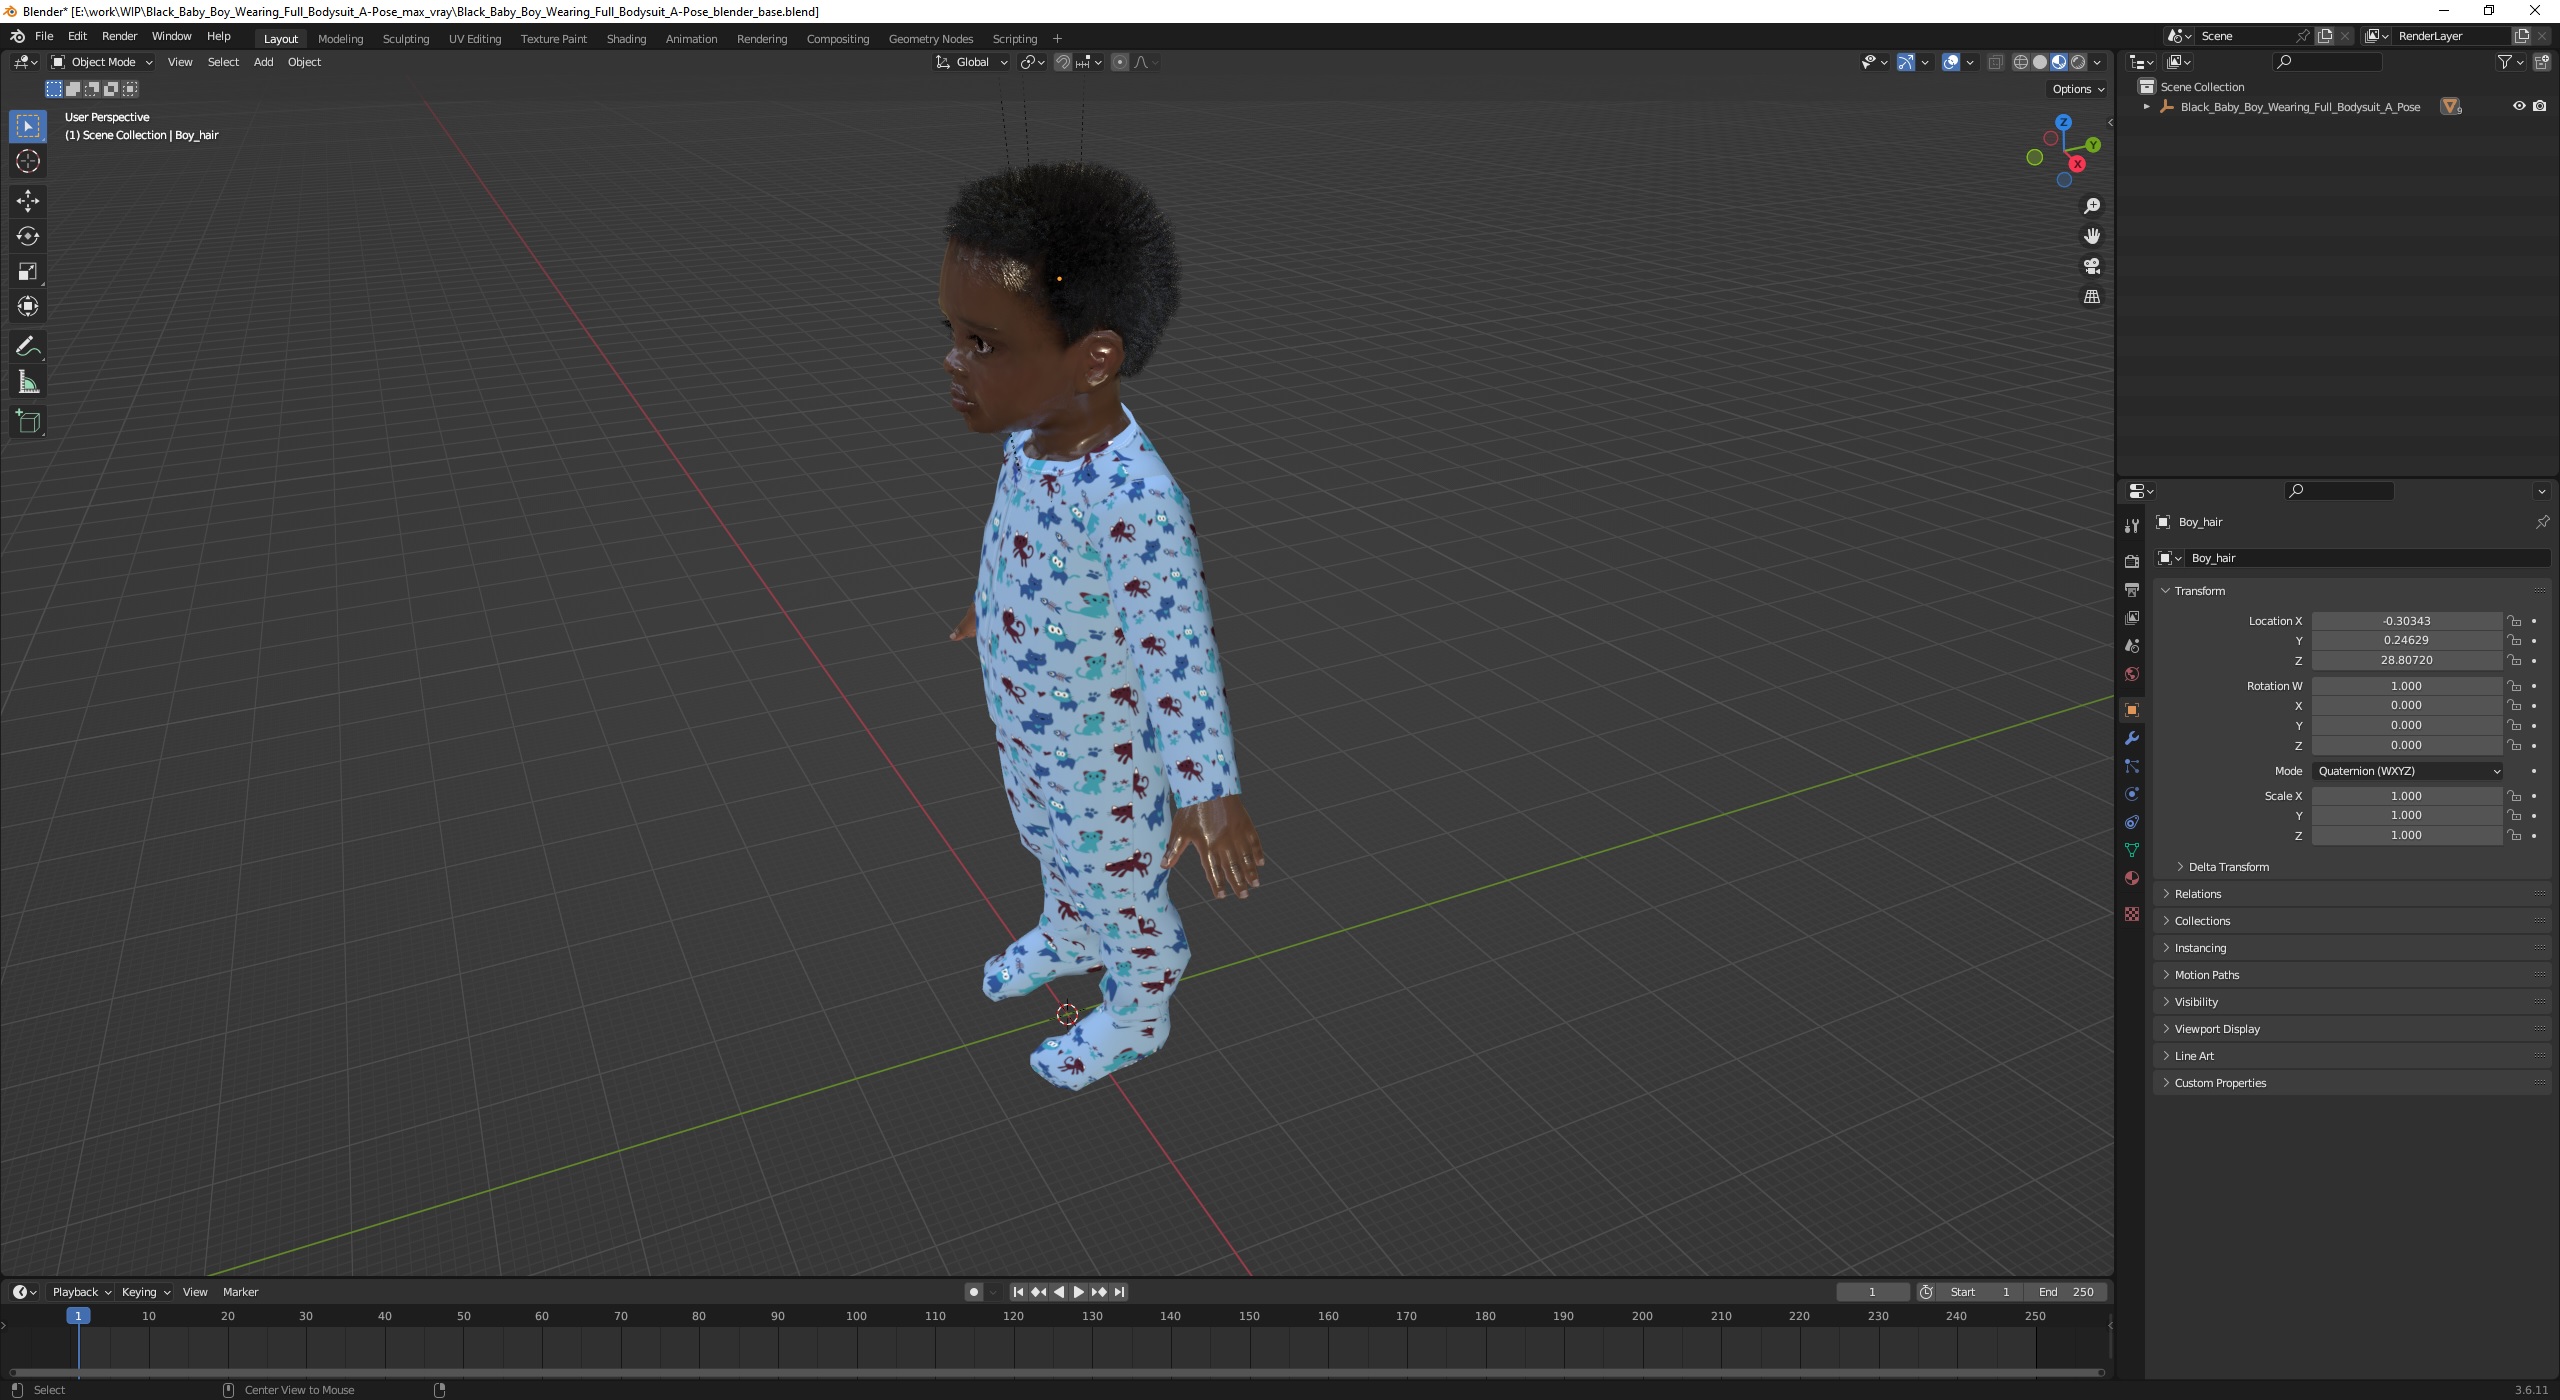Toggle X-Ray mode
Viewport: 2560px width, 1400px height.
(x=1995, y=62)
